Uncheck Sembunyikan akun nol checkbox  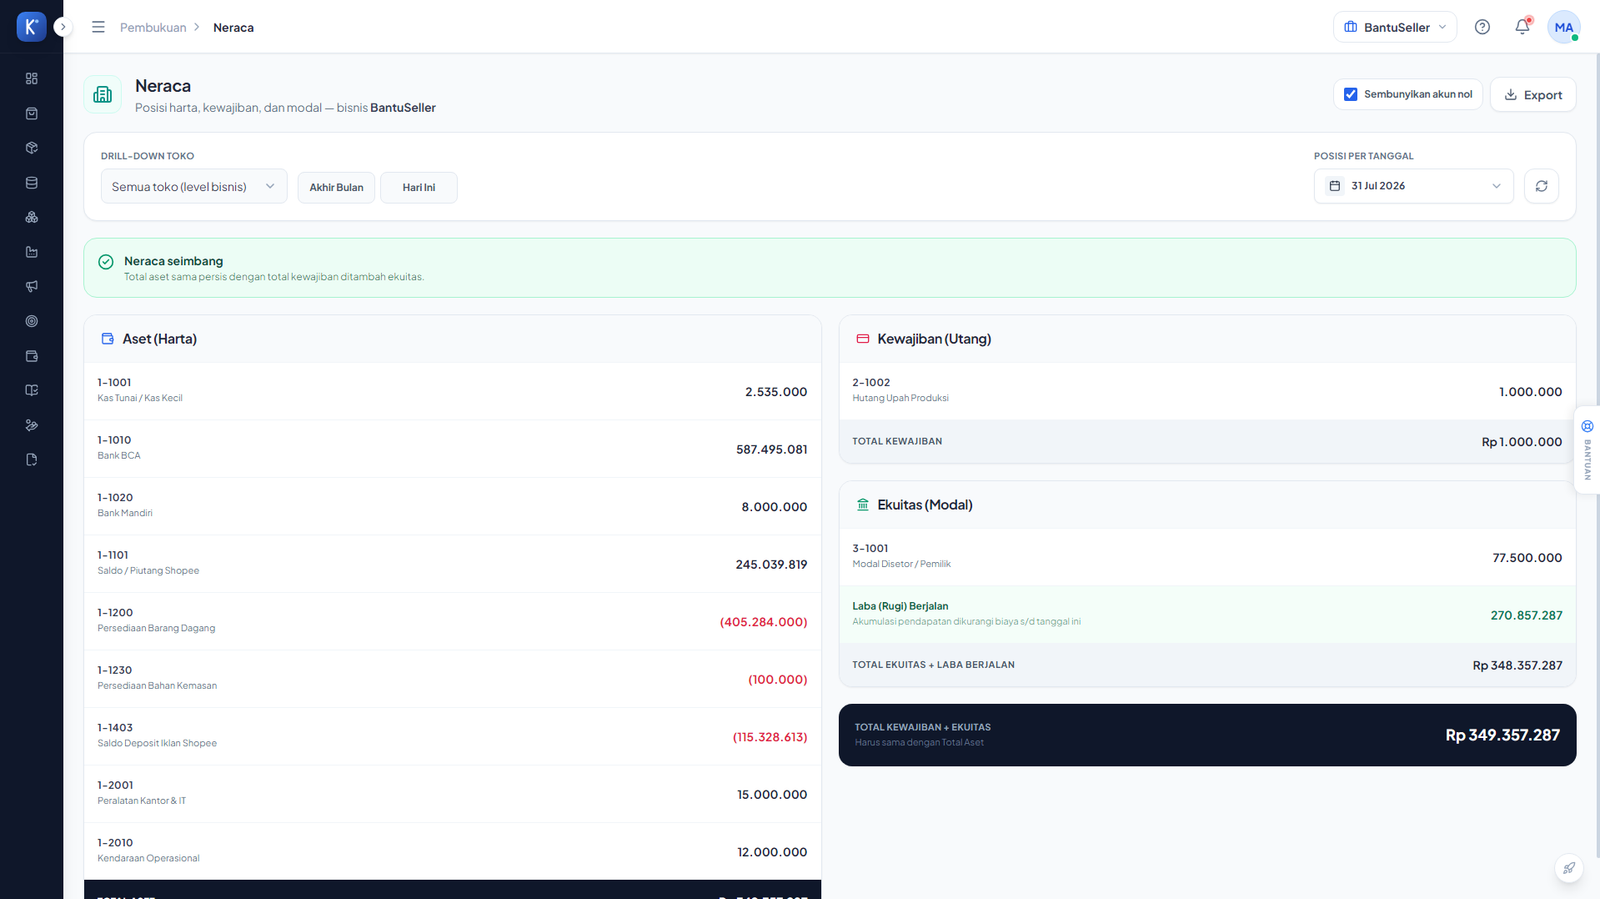[x=1351, y=94]
